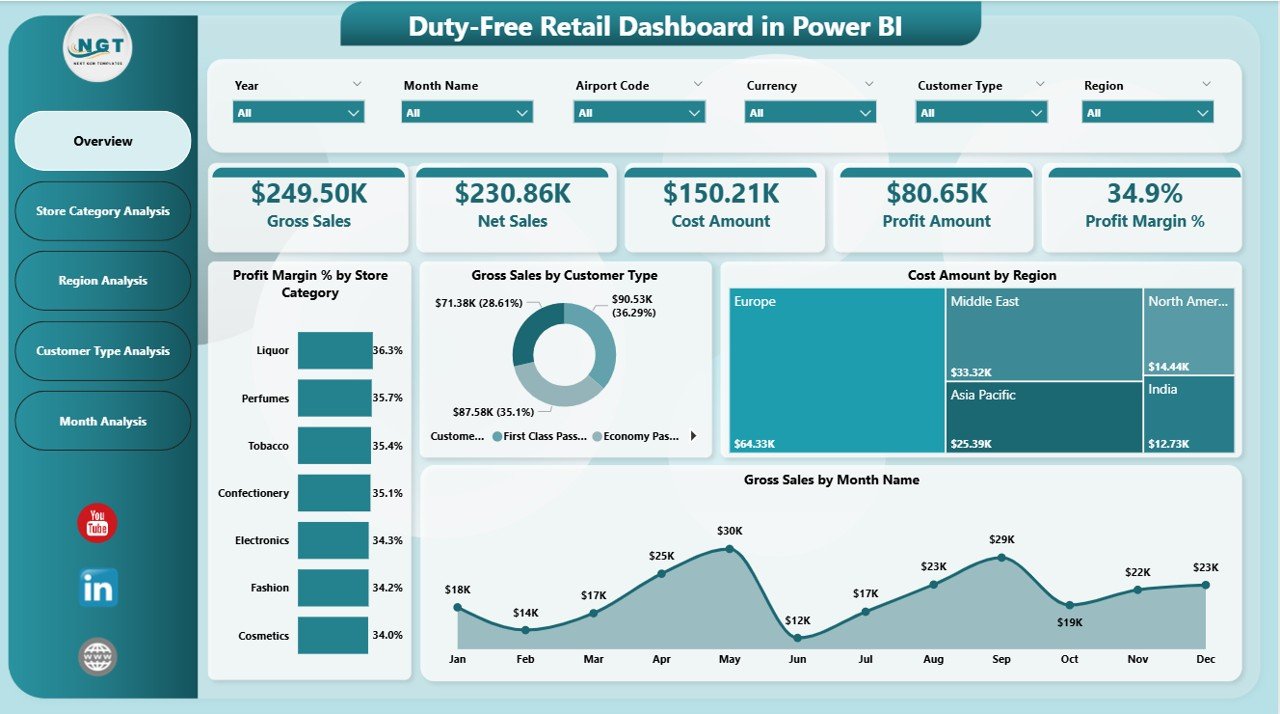
Task: Select the Liquor bar in margin chart
Action: click(x=336, y=350)
